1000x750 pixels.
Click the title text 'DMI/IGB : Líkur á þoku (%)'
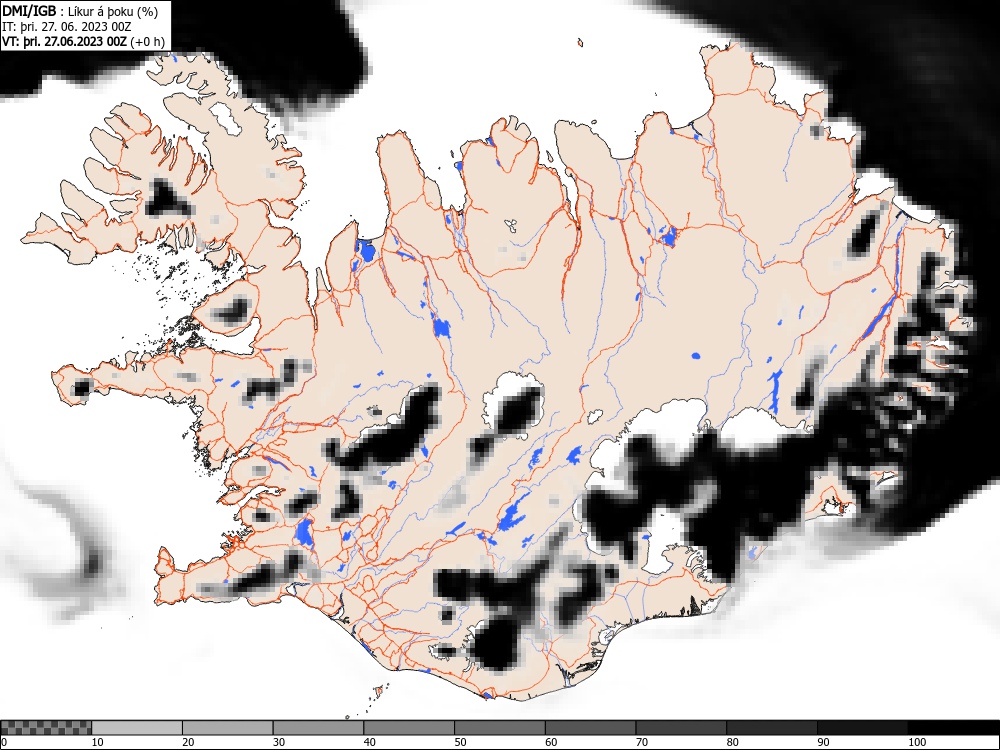click(80, 11)
